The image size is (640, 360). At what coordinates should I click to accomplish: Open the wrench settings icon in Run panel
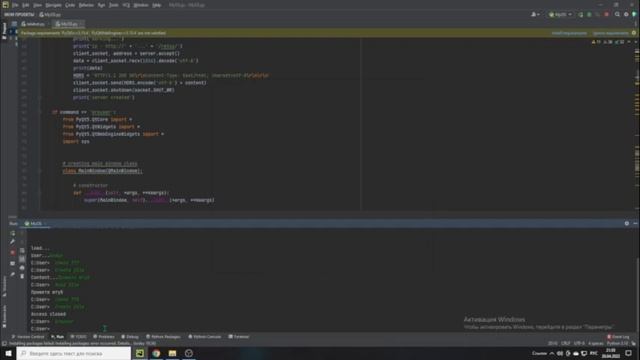click(x=13, y=242)
